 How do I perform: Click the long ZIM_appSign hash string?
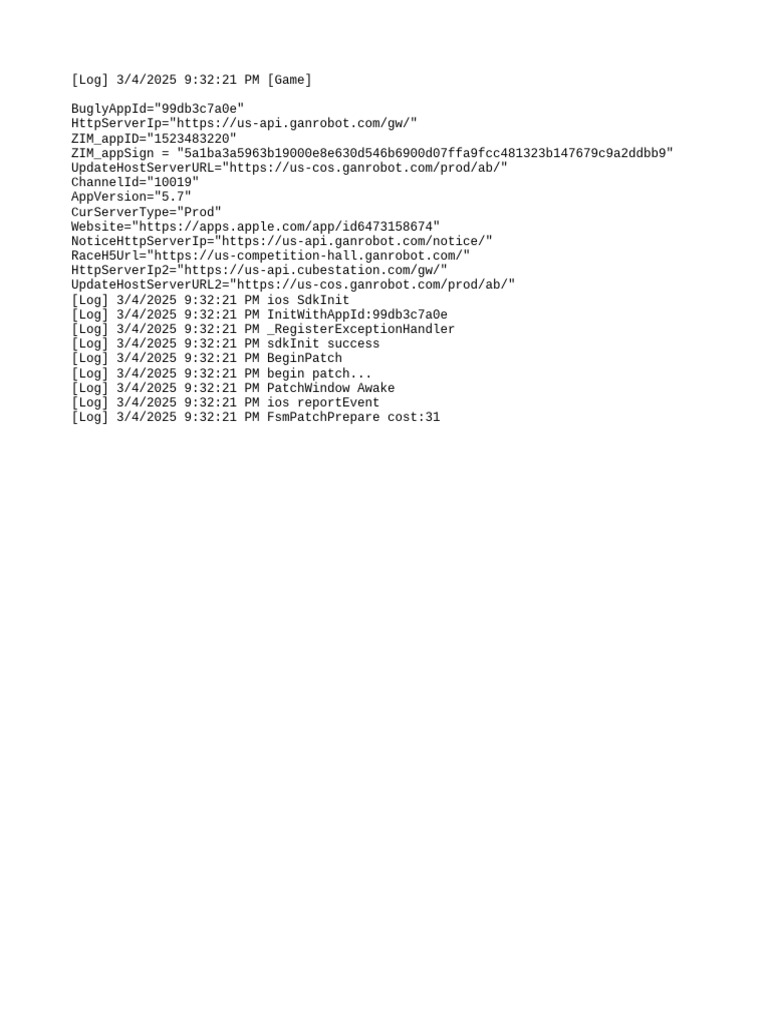pyautogui.click(x=425, y=153)
